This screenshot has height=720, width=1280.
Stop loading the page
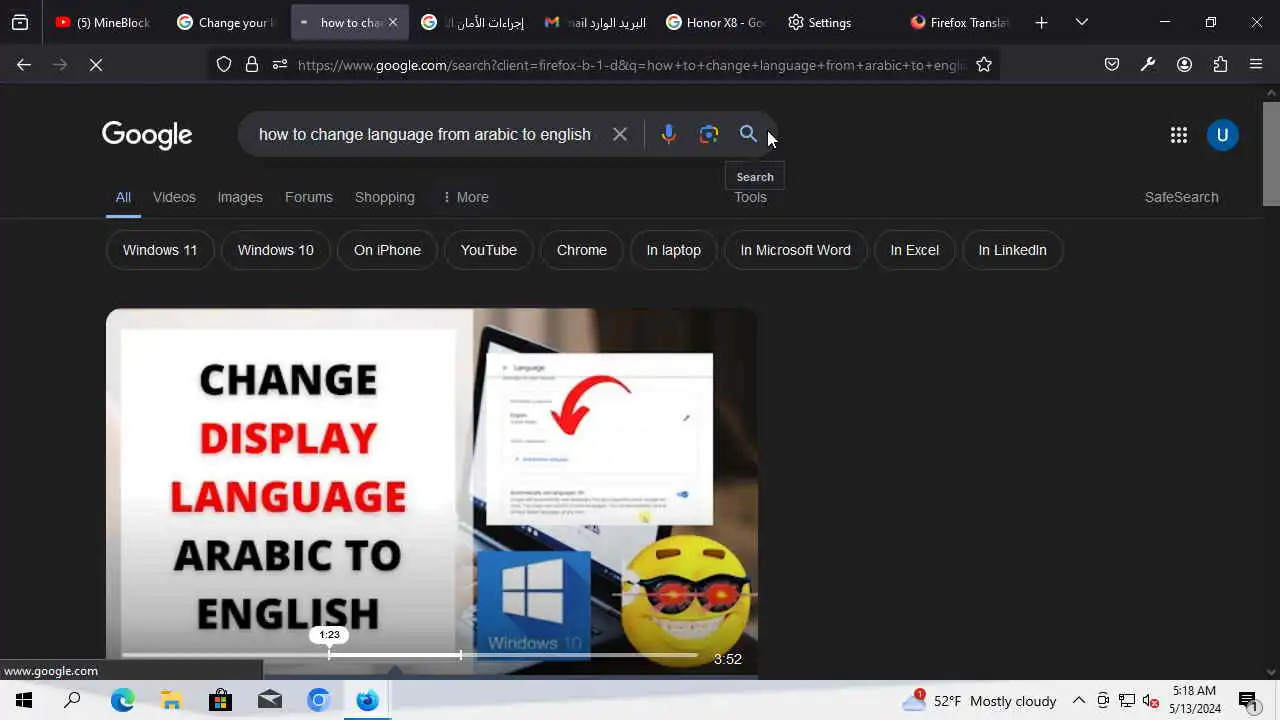coord(96,65)
